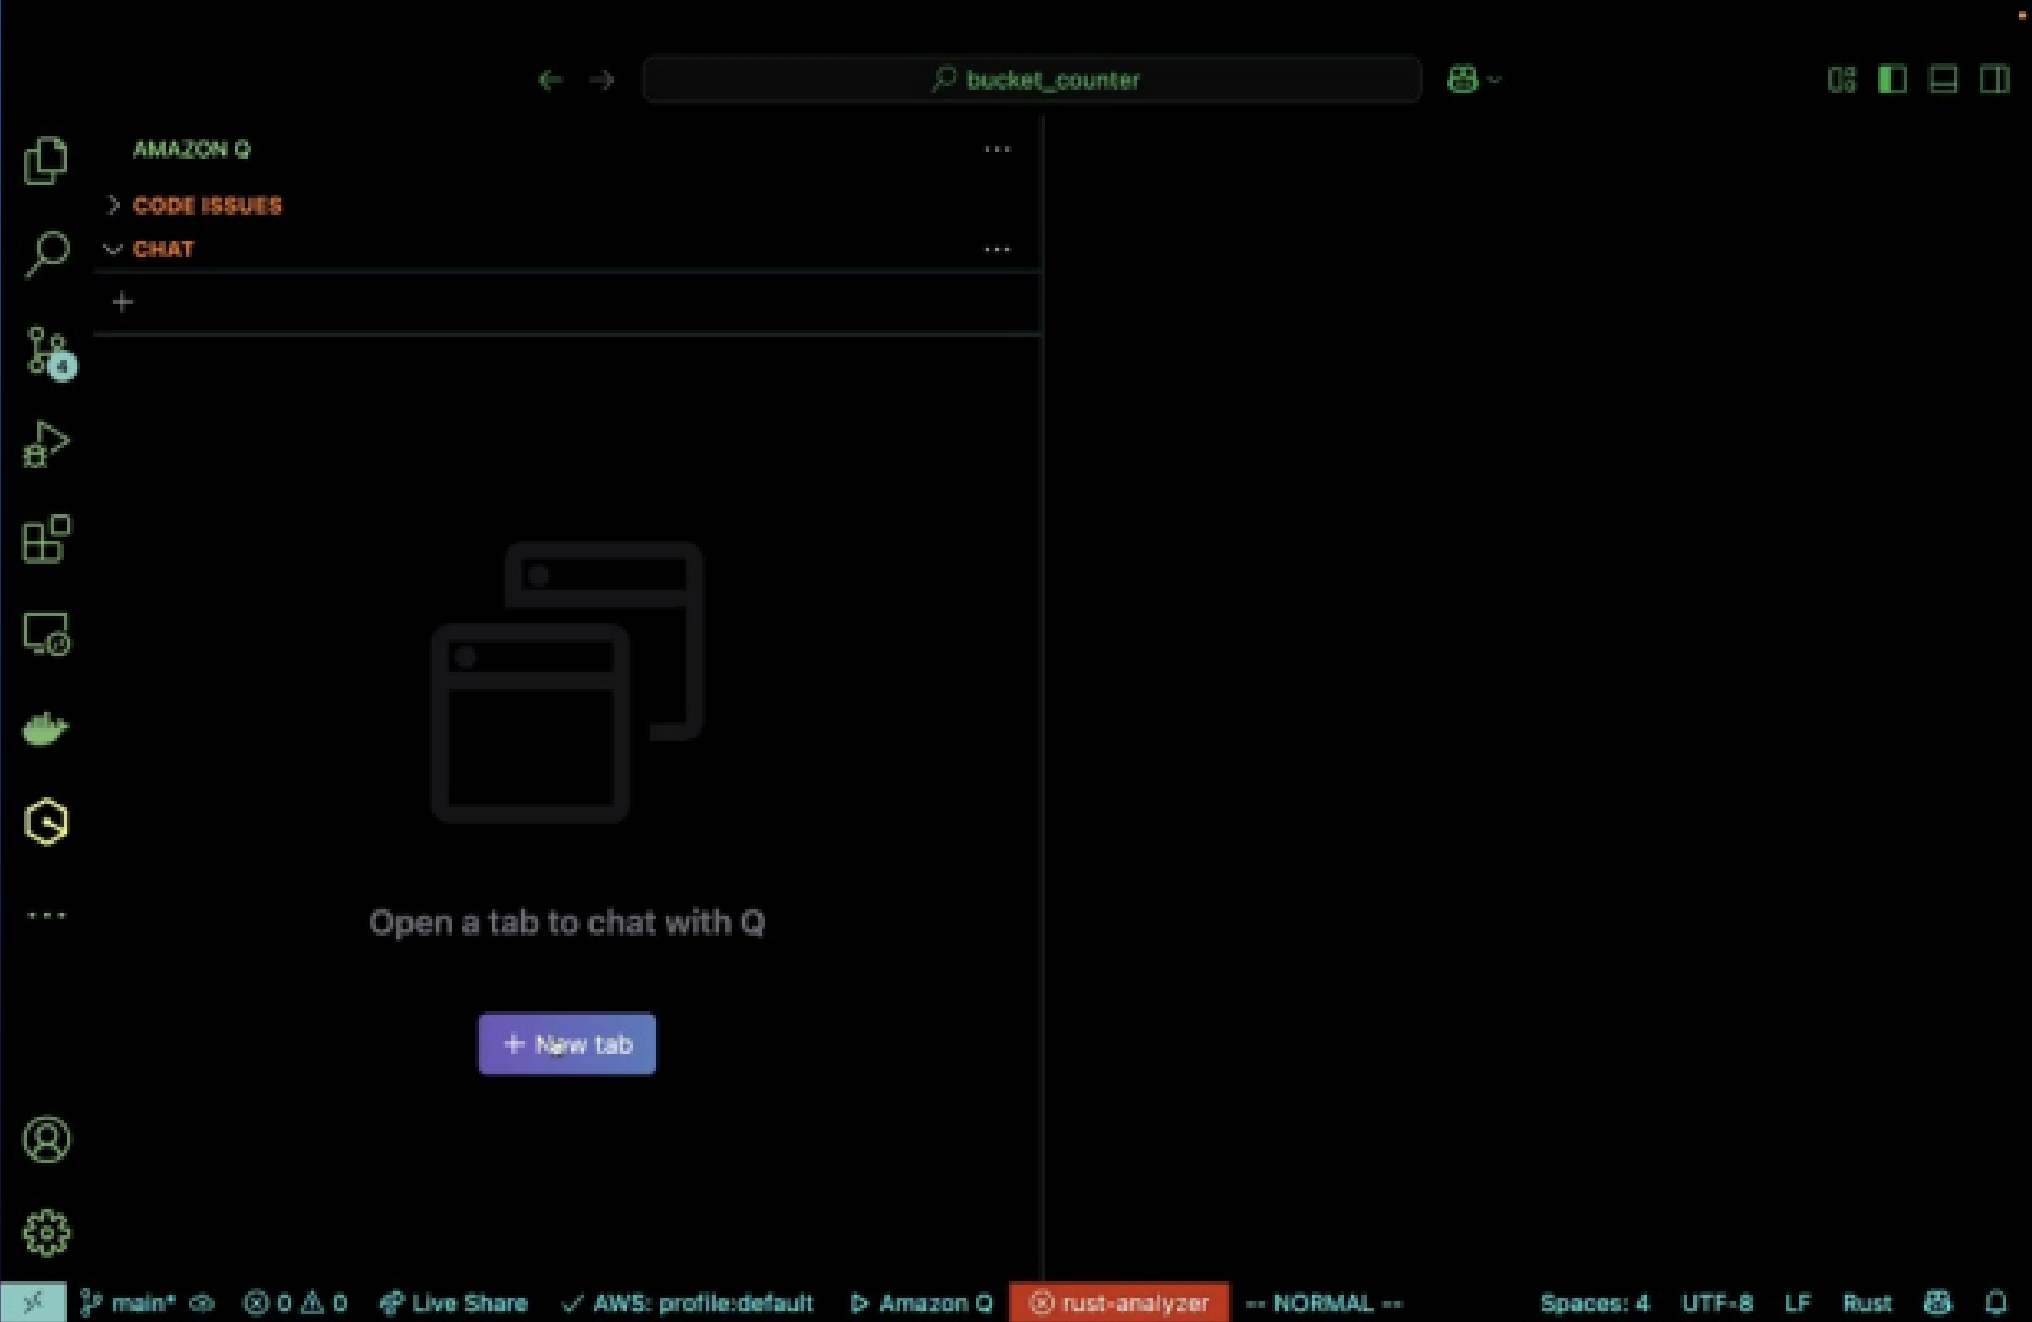Select the Amazon Q sidebar icon
Viewport: 2032px width, 1322px height.
click(x=46, y=823)
